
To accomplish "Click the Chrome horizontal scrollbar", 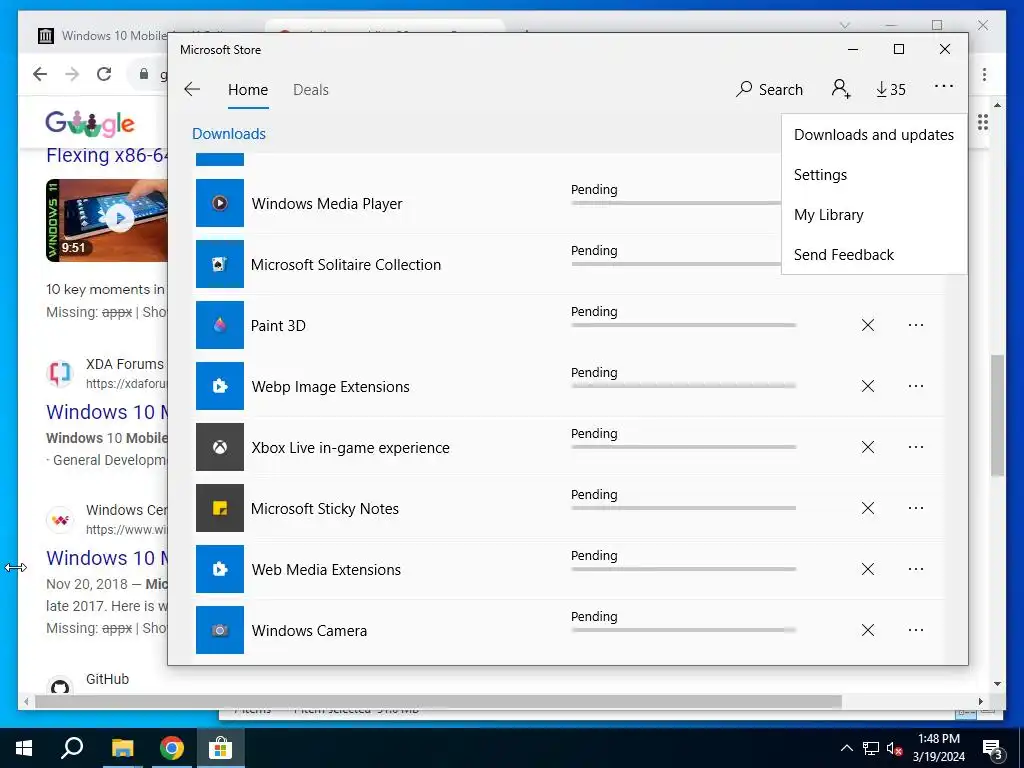I will [438, 701].
